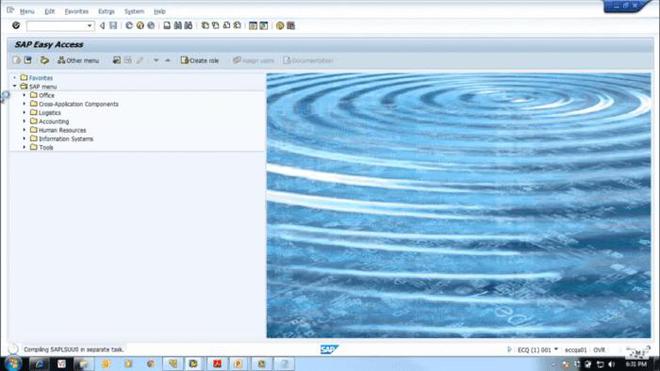Click the window control menu icon left of Menu
This screenshot has width=660, height=371.
(x=10, y=10)
